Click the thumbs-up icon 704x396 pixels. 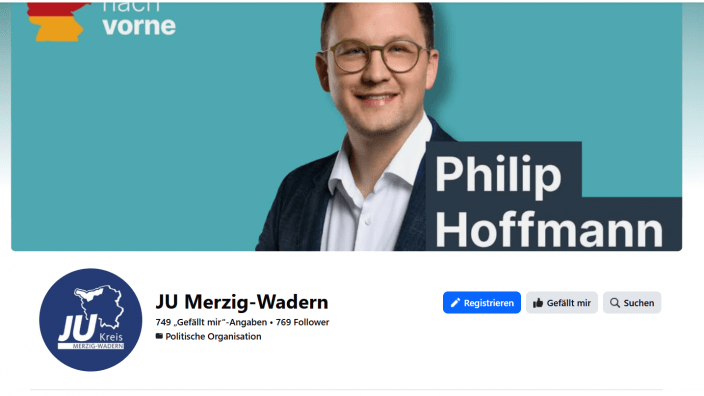pyautogui.click(x=538, y=303)
